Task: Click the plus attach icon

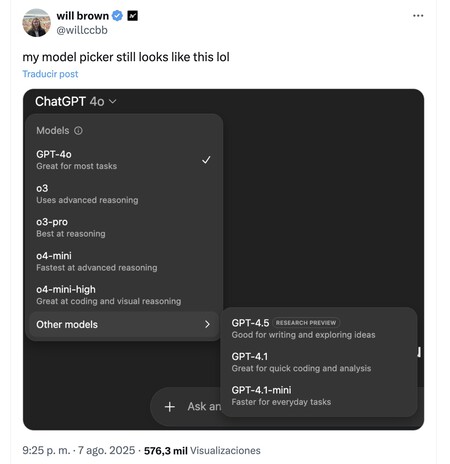Action: (170, 407)
